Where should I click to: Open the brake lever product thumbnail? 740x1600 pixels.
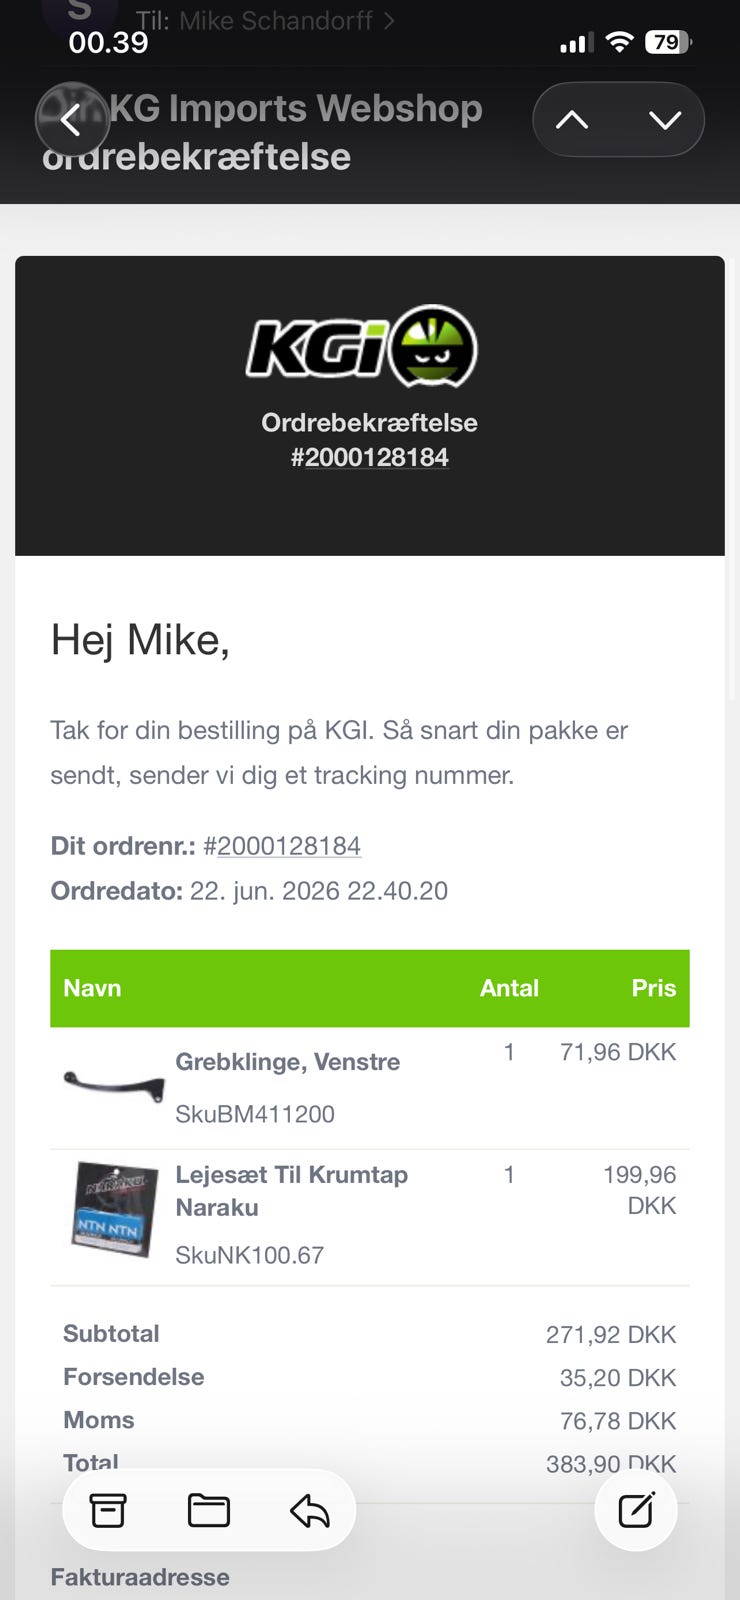[x=114, y=1085]
